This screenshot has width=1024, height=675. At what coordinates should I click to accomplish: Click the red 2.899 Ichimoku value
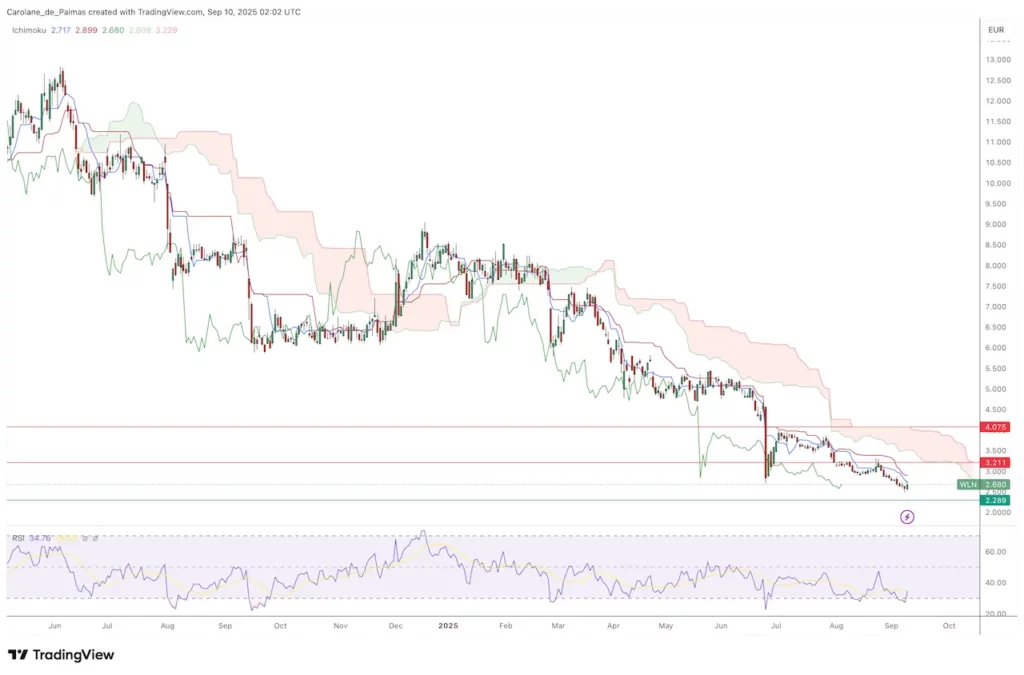90,30
